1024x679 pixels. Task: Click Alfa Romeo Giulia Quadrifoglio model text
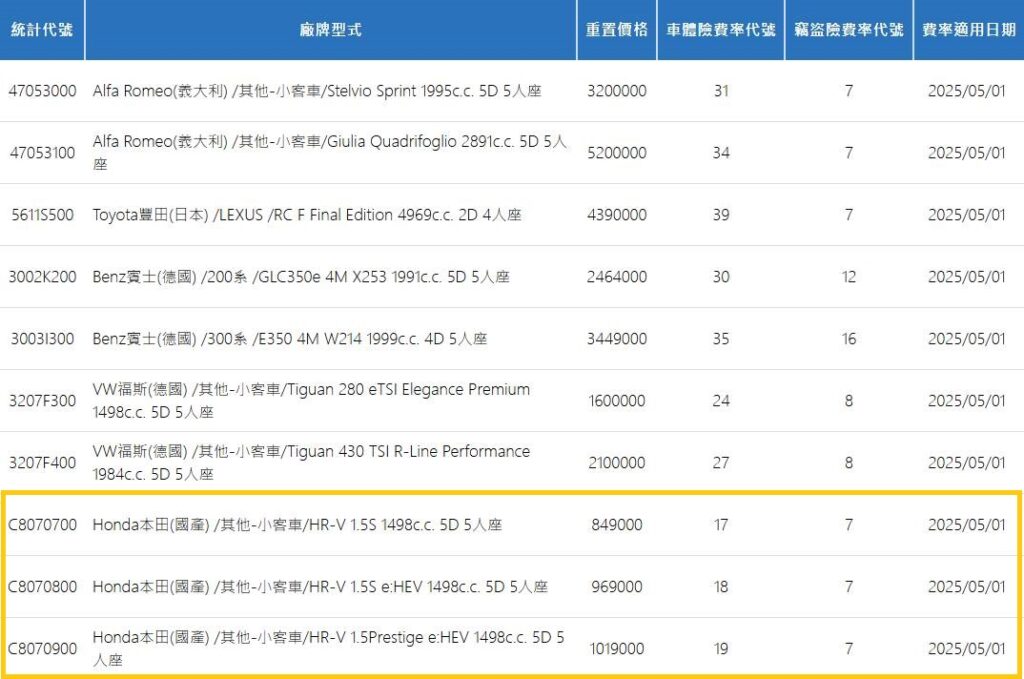point(330,153)
